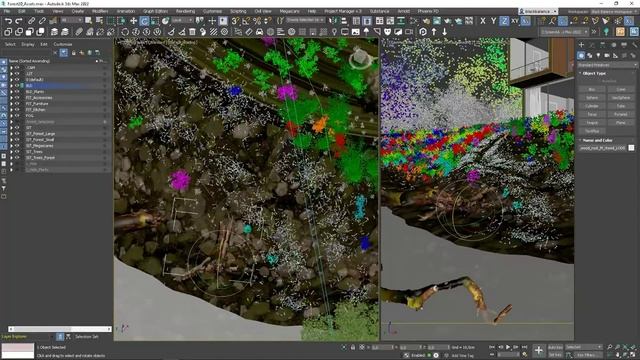
Task: Toggle visibility eye of SET_Trees layer
Action: 17,151
